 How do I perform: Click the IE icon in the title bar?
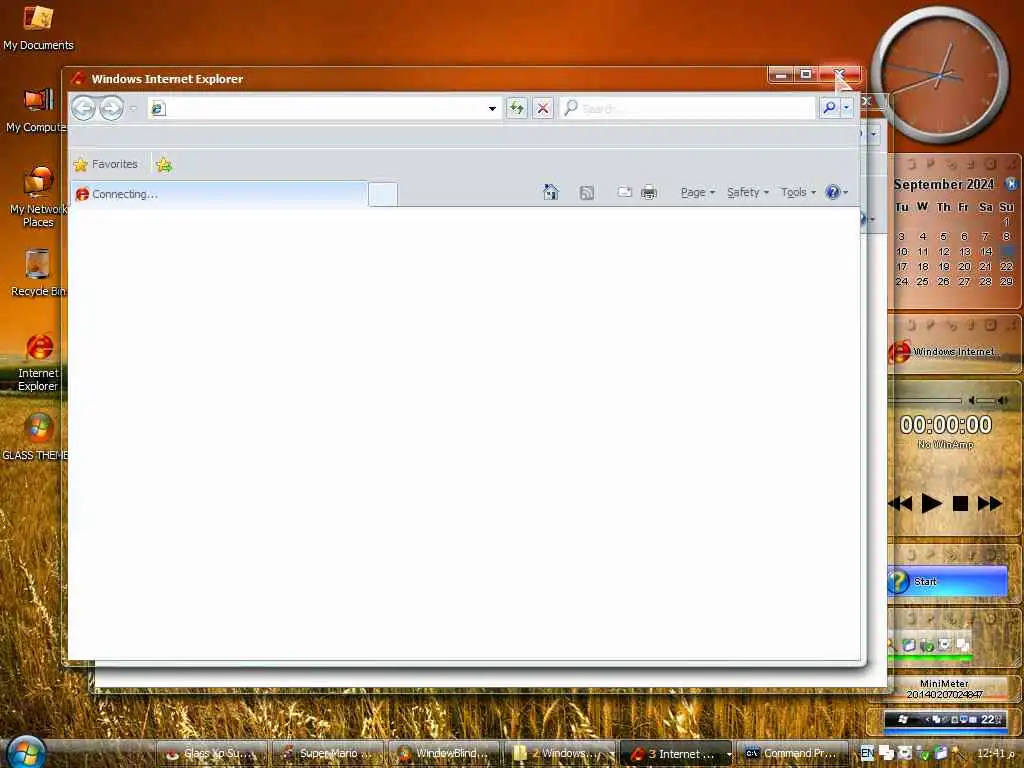coord(78,78)
